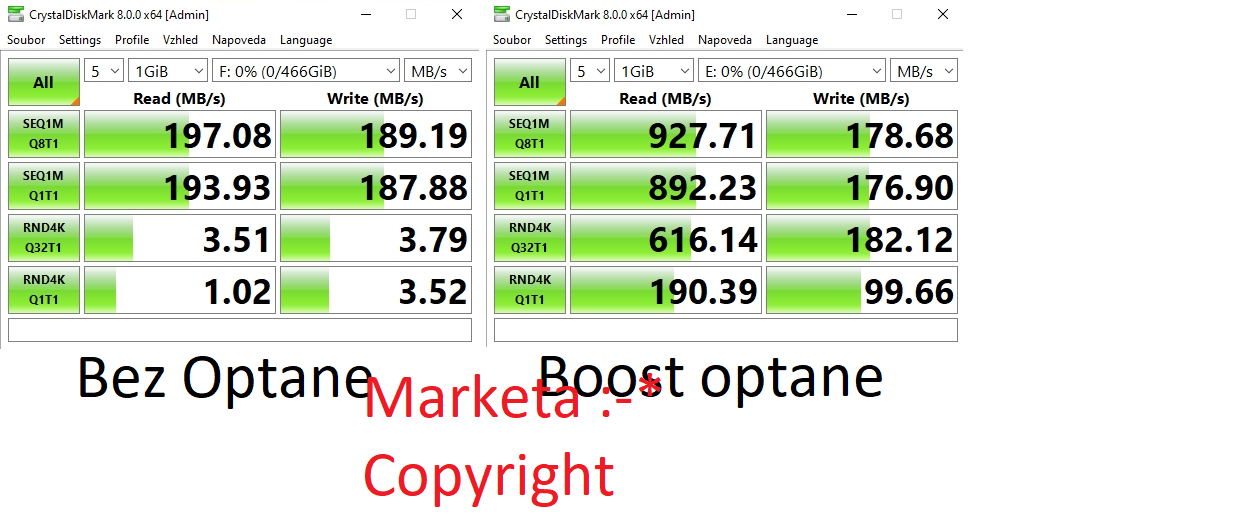
Task: Minimize the left CrystalDiskMark window
Action: tap(365, 14)
